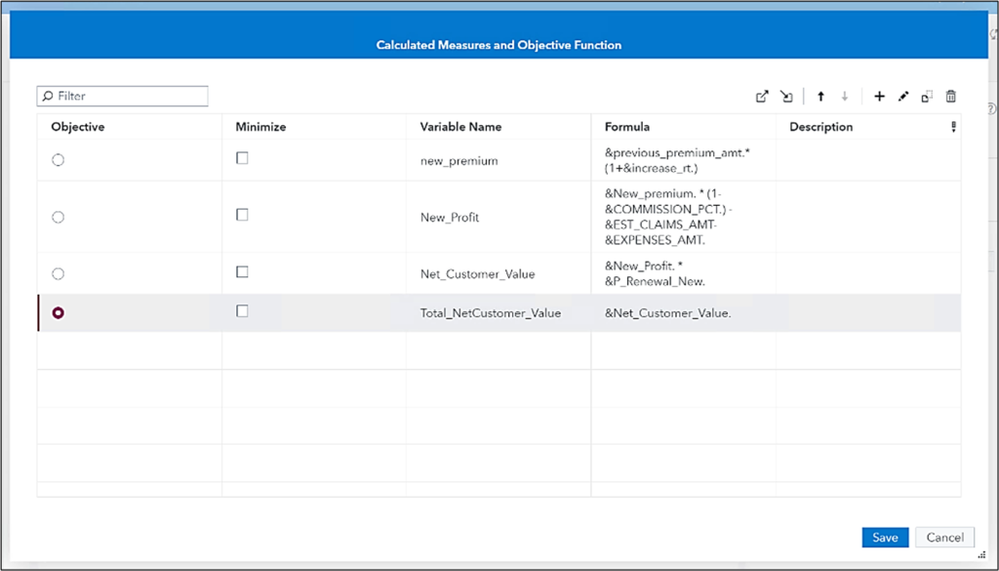This screenshot has width=999, height=571.
Task: Save the calculated measures
Action: pyautogui.click(x=885, y=537)
